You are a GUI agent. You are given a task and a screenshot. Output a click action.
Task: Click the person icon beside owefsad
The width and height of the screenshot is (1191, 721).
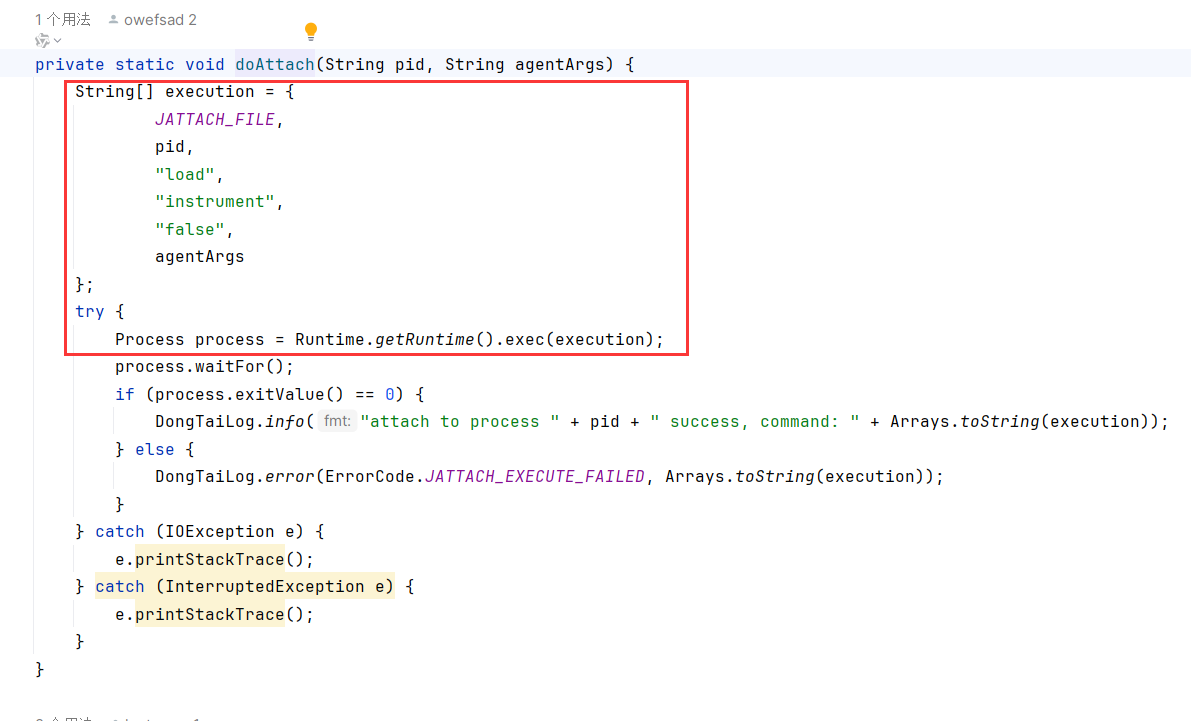[x=114, y=19]
